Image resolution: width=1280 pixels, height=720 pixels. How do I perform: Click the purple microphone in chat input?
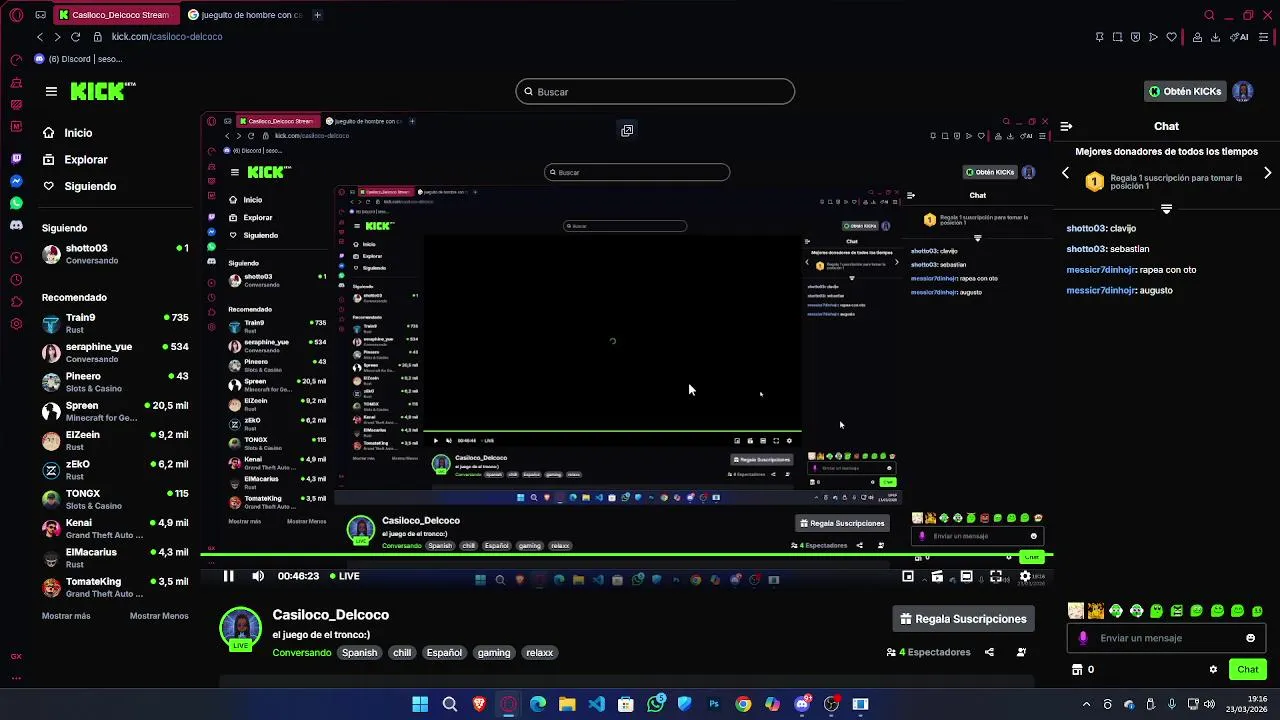(1084, 638)
